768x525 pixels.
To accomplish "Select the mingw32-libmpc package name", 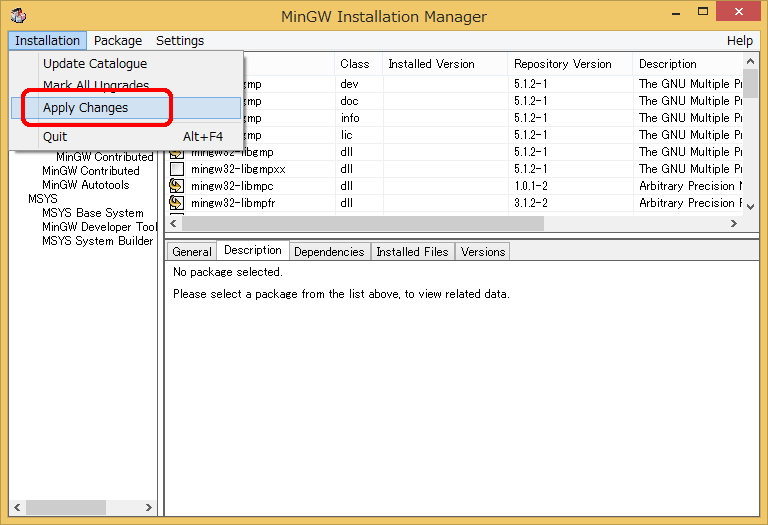I will (x=232, y=186).
